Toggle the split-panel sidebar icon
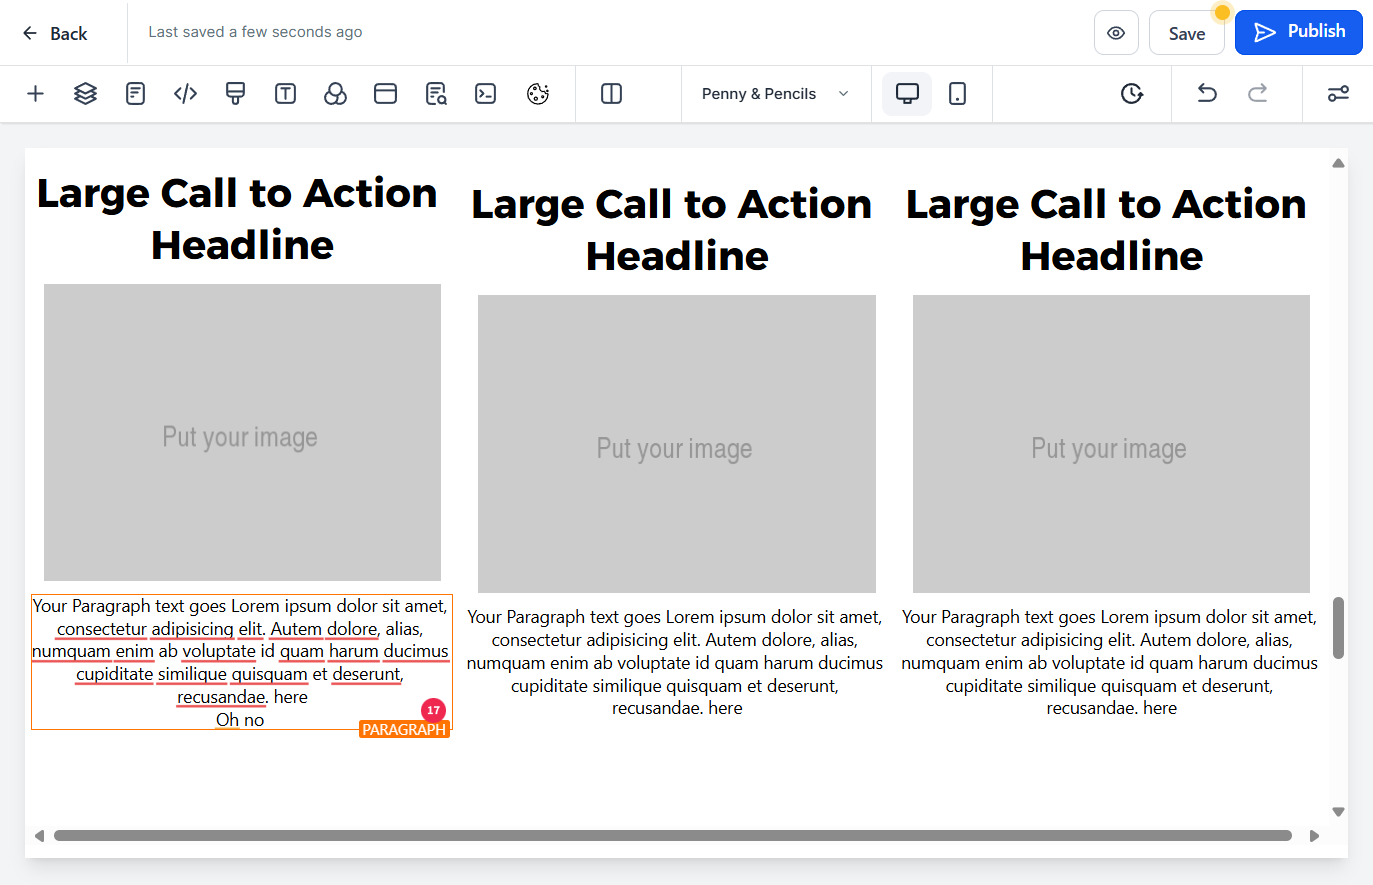This screenshot has height=885, width=1373. (x=611, y=94)
